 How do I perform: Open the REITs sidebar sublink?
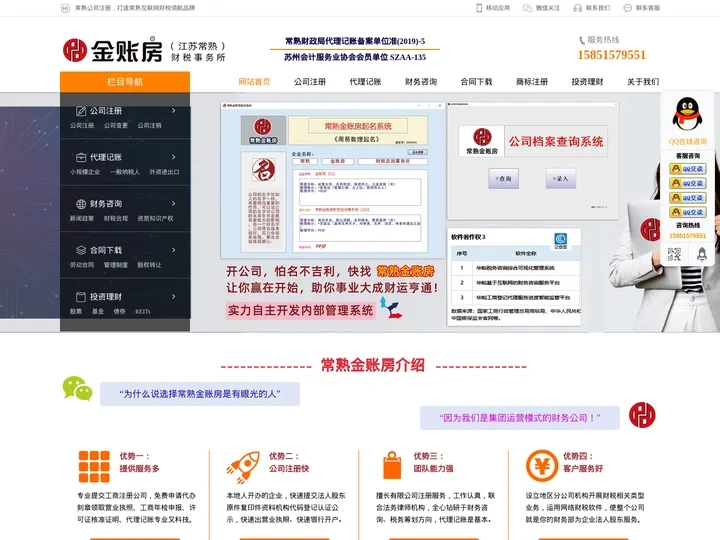143,311
